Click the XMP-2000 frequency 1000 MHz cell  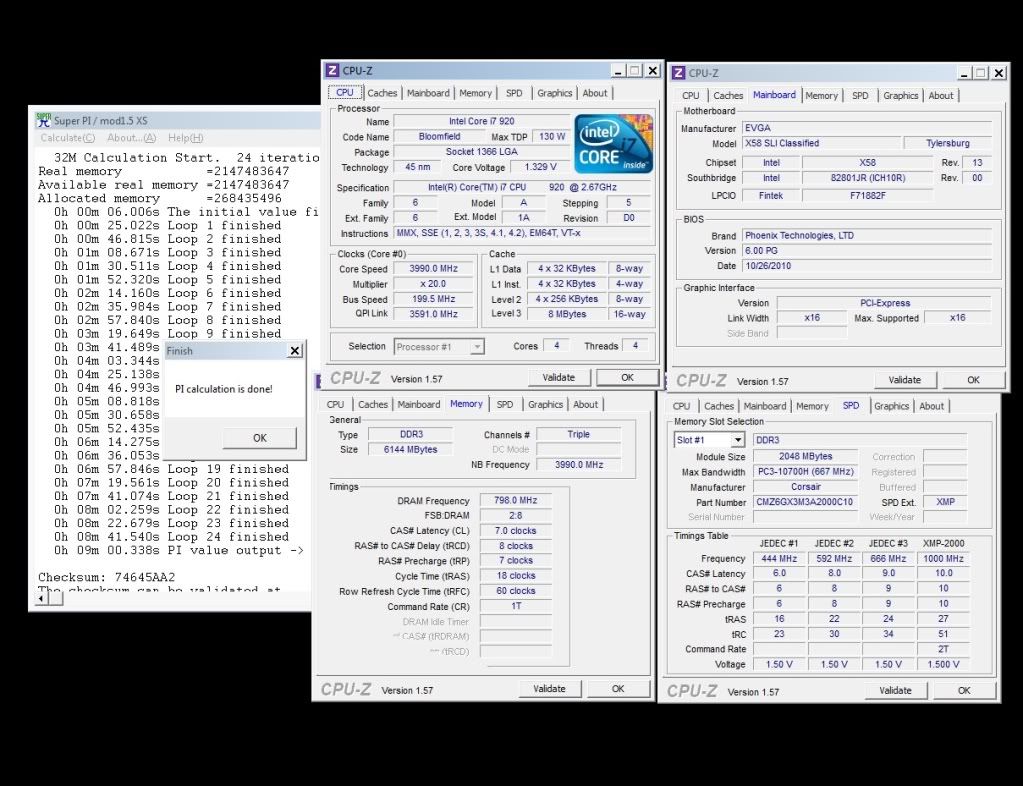click(x=943, y=559)
